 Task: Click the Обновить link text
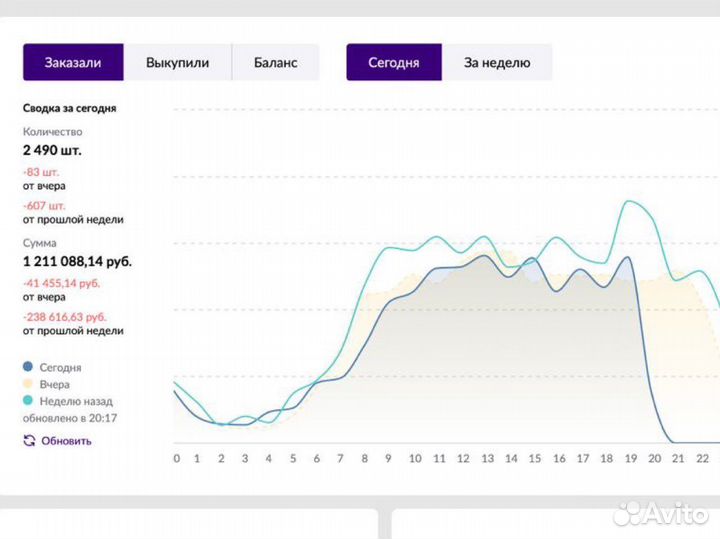(x=66, y=440)
